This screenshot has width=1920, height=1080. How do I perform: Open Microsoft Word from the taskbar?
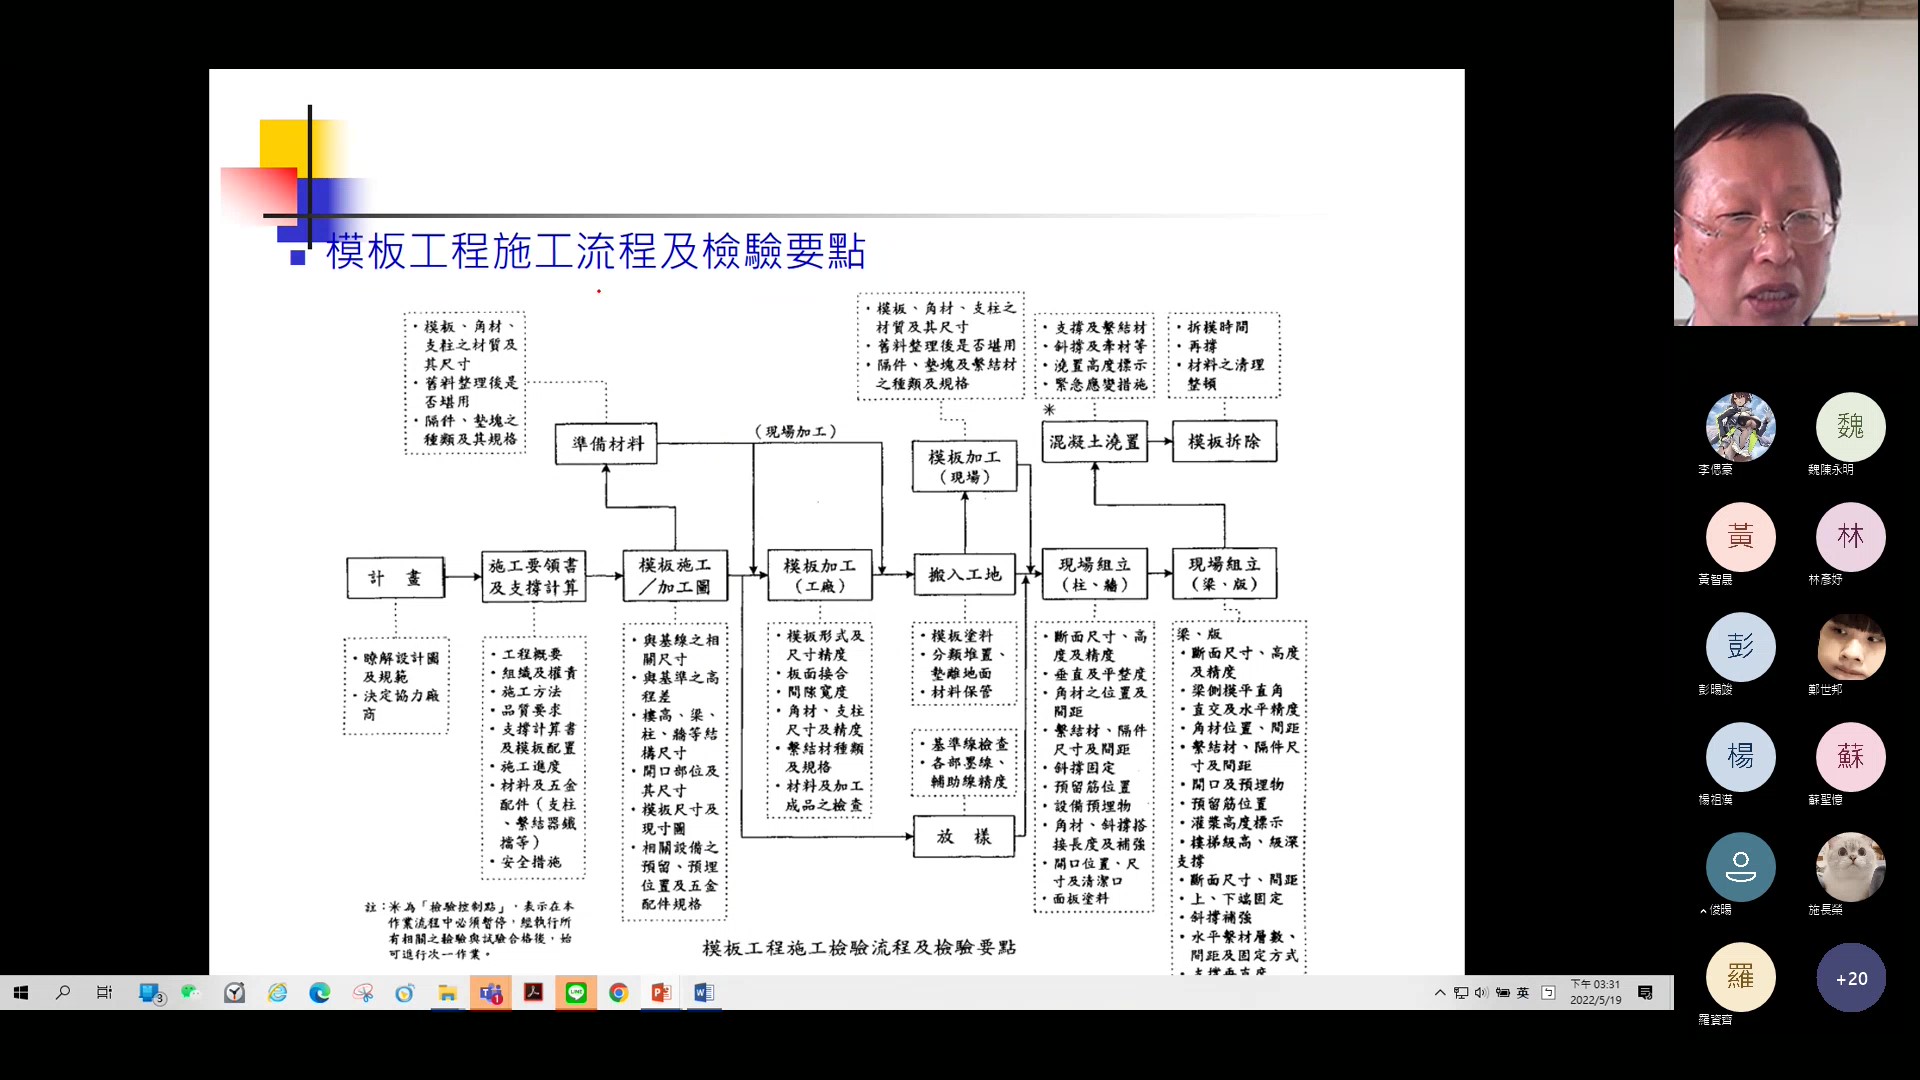(704, 993)
